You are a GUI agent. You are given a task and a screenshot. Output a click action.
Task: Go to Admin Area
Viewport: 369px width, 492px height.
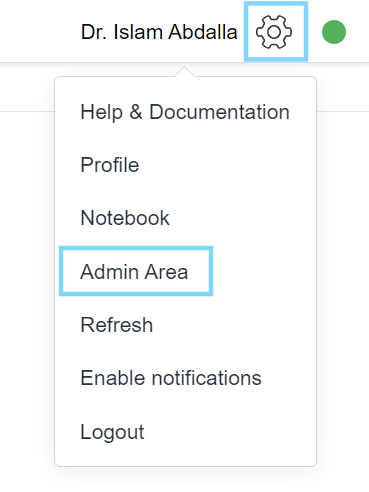click(x=134, y=271)
